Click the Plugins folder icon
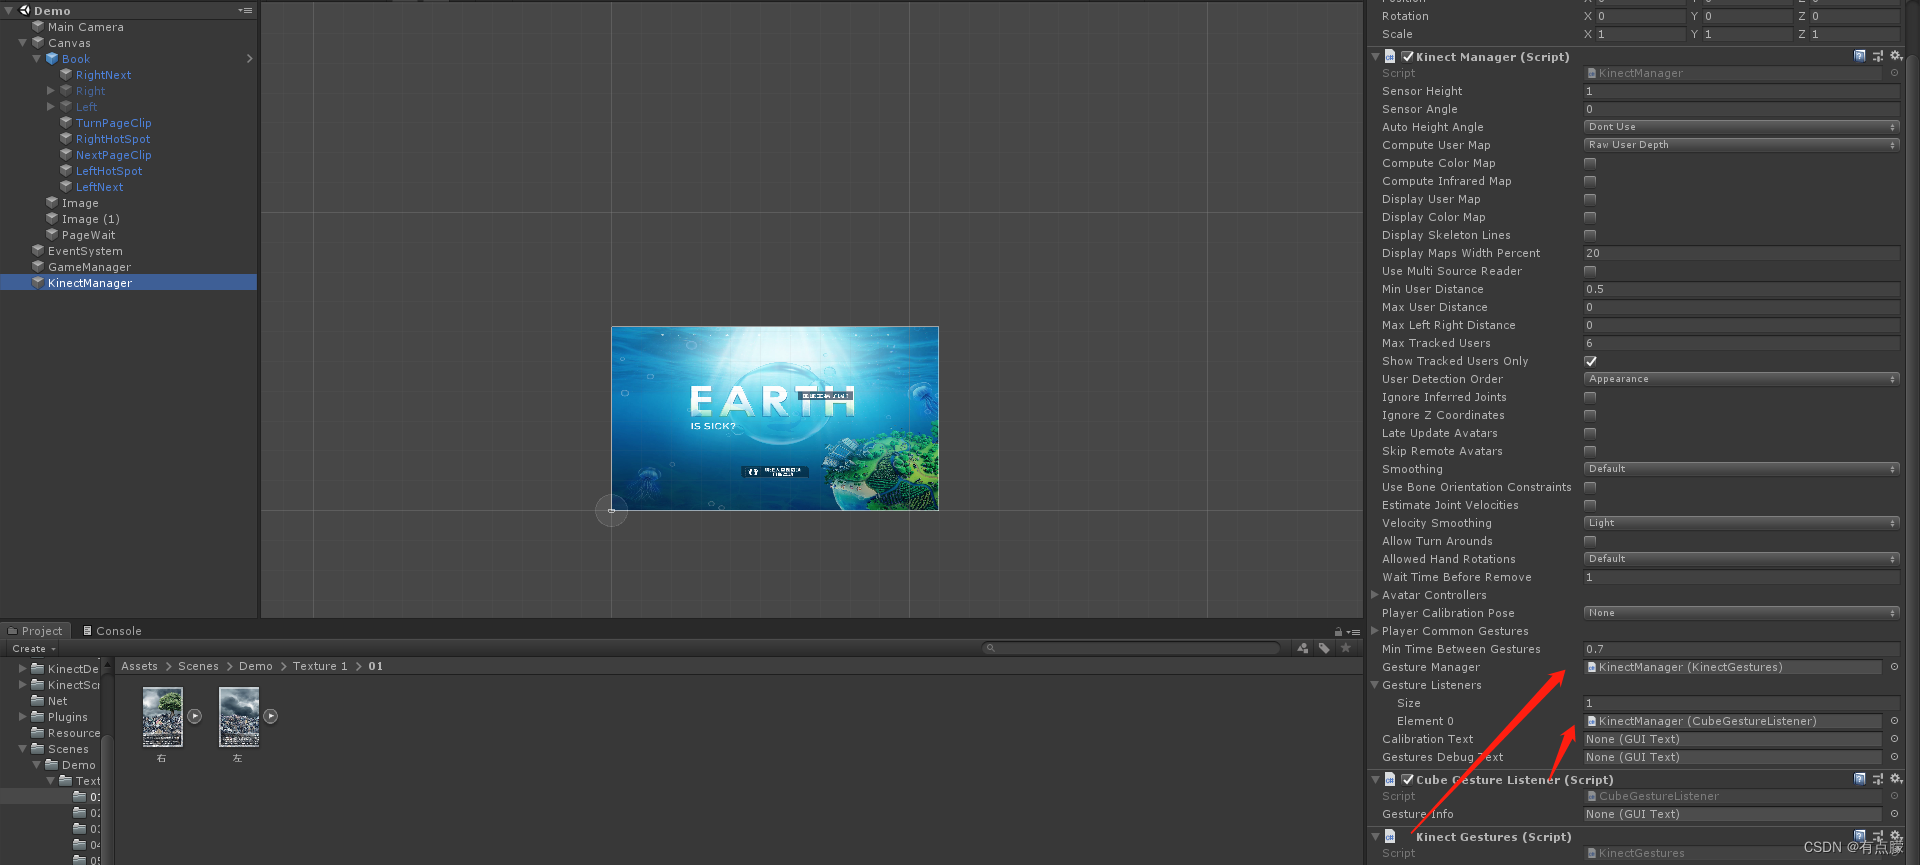 [38, 717]
